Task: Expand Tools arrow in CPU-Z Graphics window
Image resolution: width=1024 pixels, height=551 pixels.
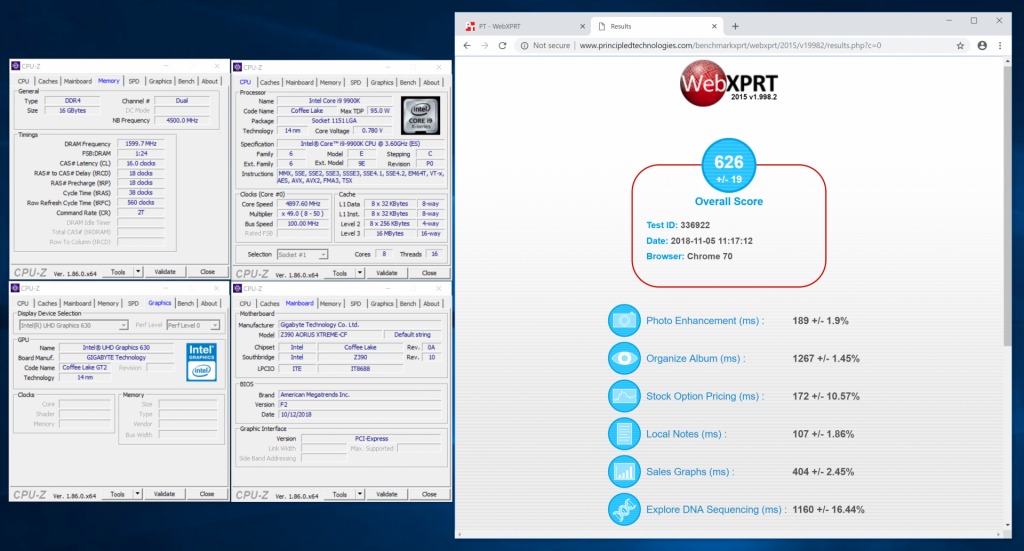Action: [x=138, y=494]
